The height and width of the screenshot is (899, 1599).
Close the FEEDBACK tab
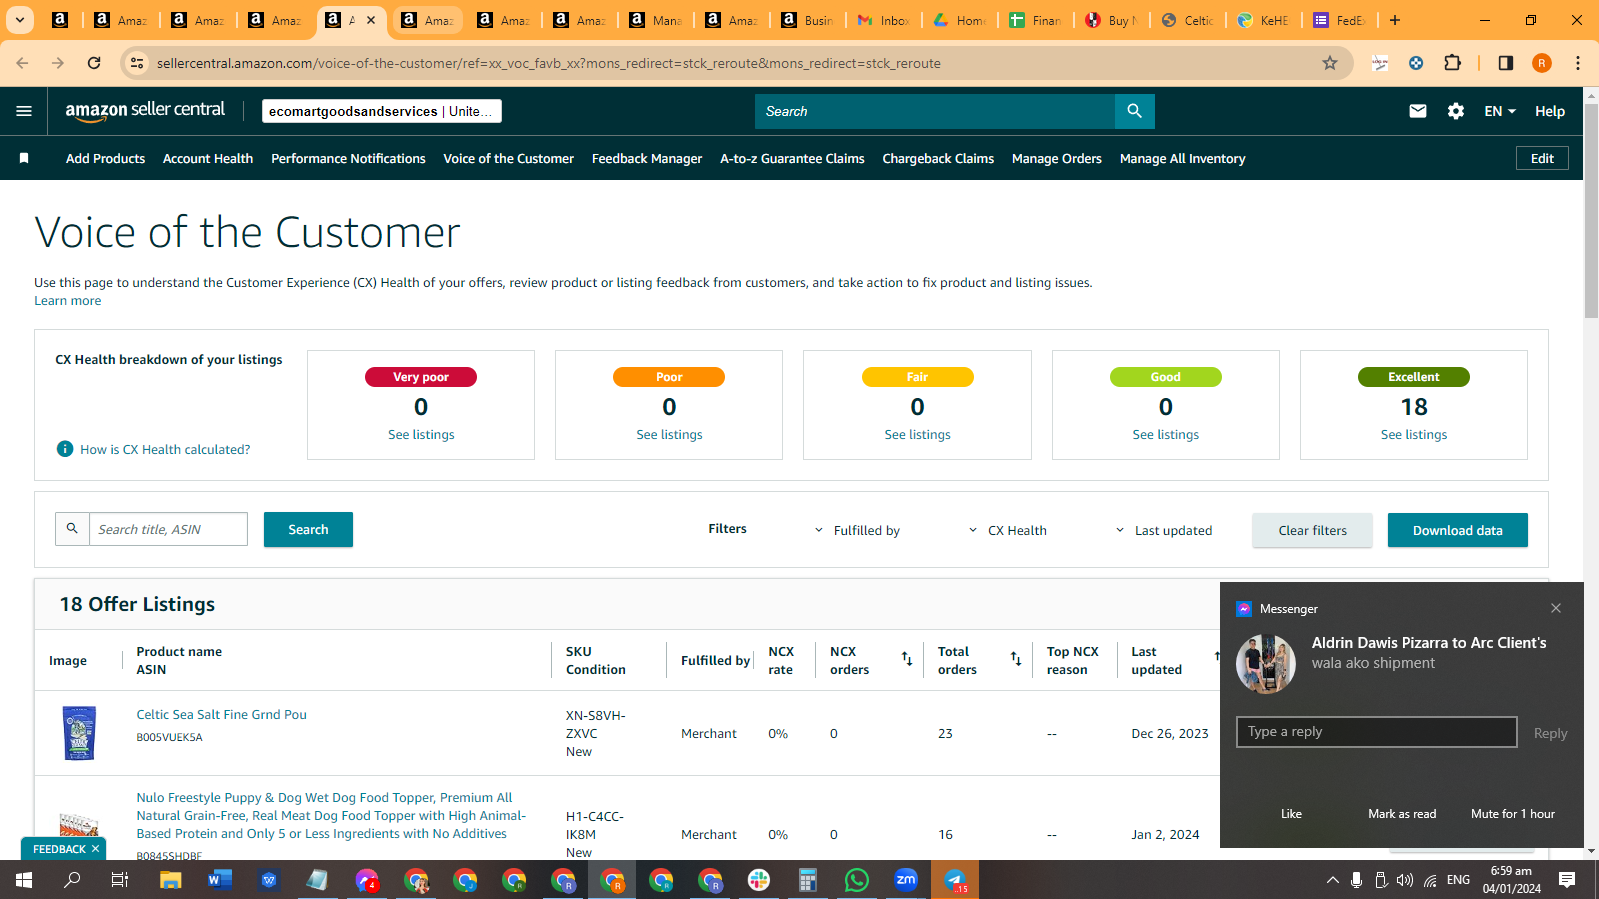coord(95,849)
